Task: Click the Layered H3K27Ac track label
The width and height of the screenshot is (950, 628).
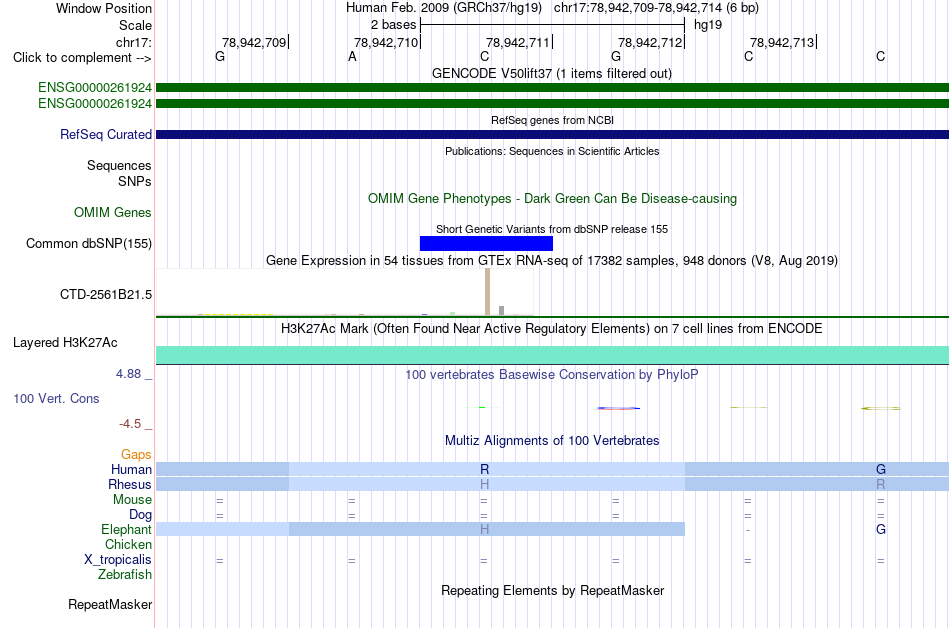Action: click(x=65, y=343)
